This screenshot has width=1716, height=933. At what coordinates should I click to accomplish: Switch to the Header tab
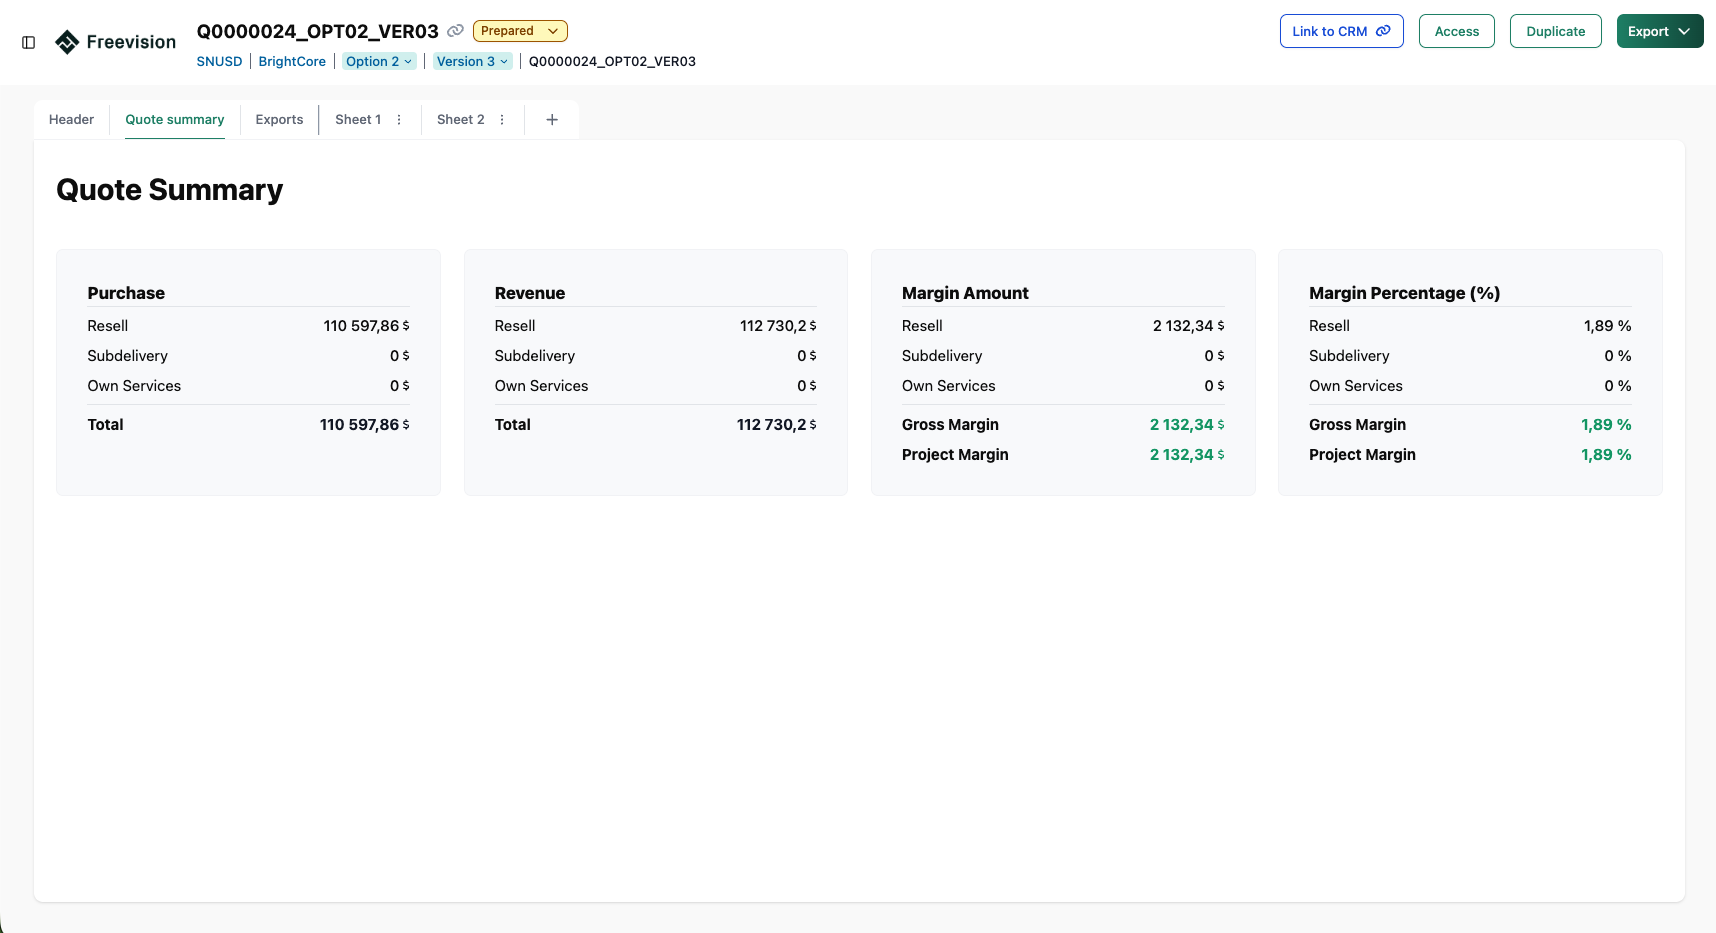point(71,120)
